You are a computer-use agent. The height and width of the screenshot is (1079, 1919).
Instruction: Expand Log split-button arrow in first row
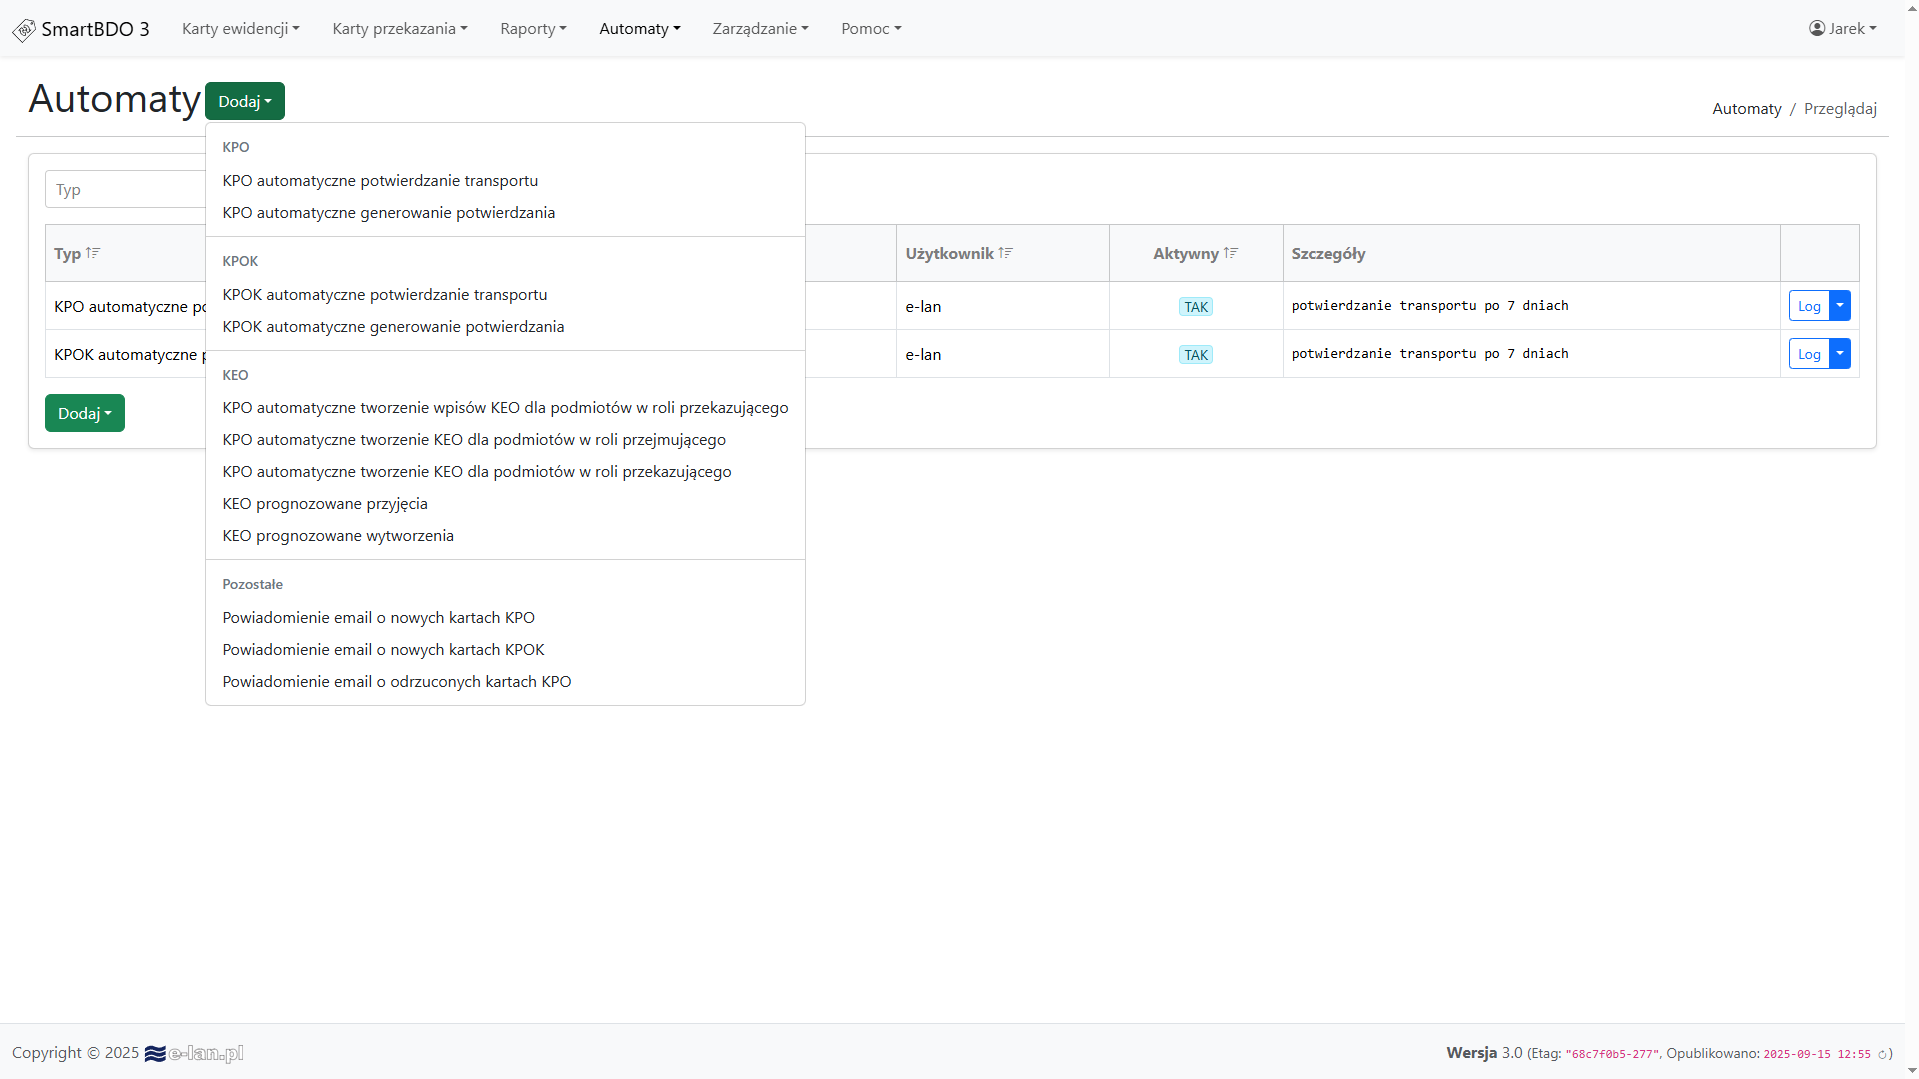(x=1840, y=306)
